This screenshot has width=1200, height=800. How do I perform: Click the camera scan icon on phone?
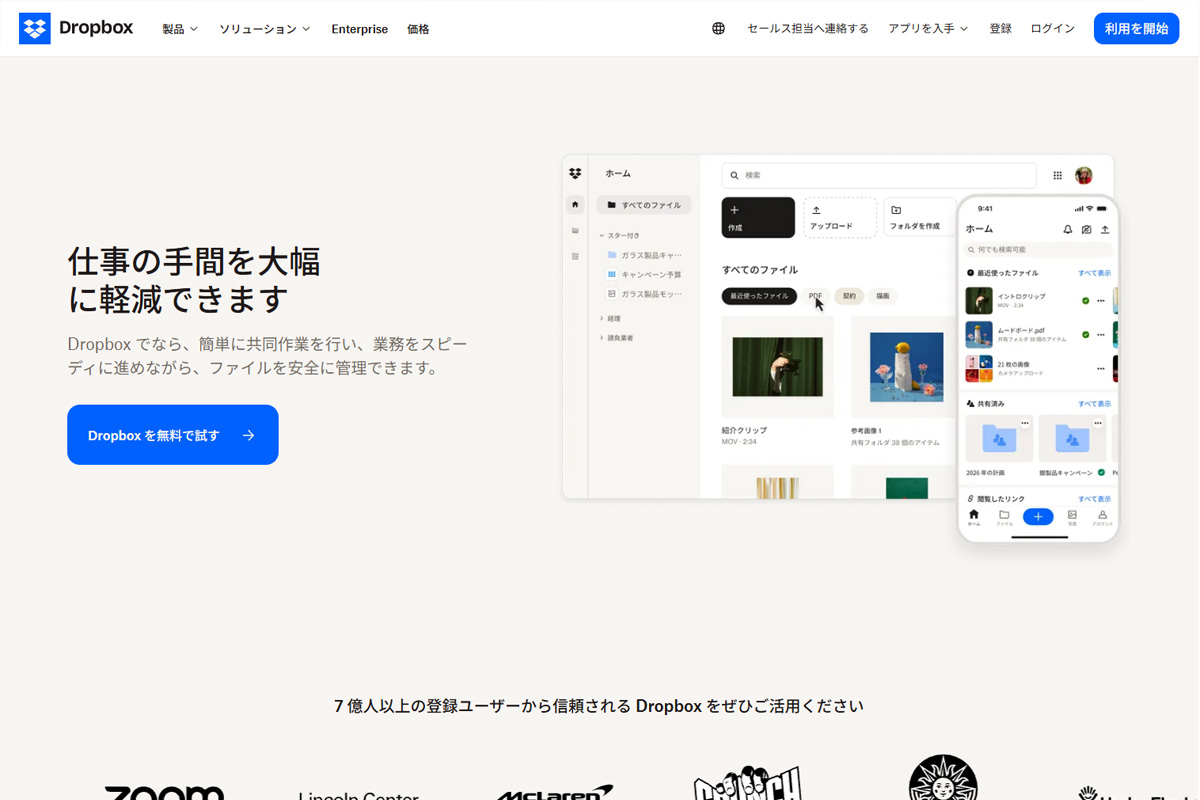[x=1086, y=229]
